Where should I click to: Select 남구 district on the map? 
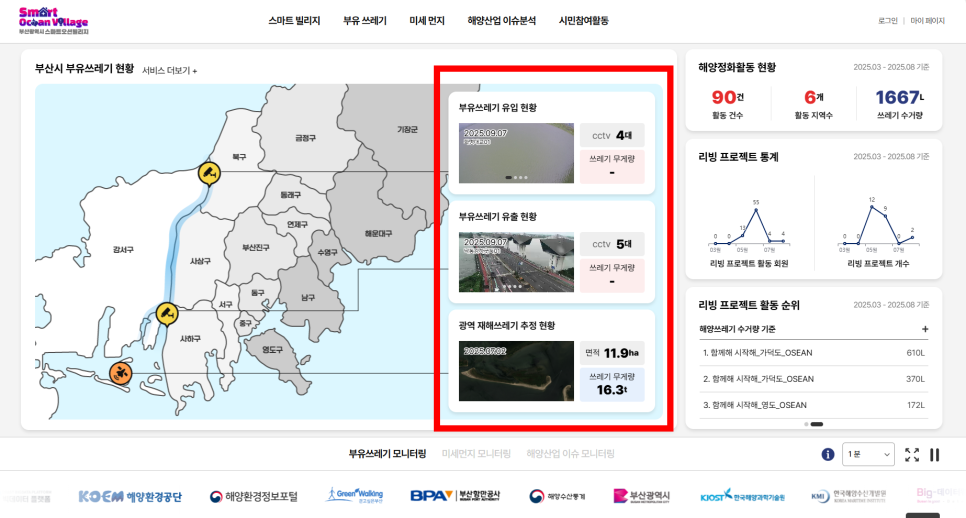308,297
